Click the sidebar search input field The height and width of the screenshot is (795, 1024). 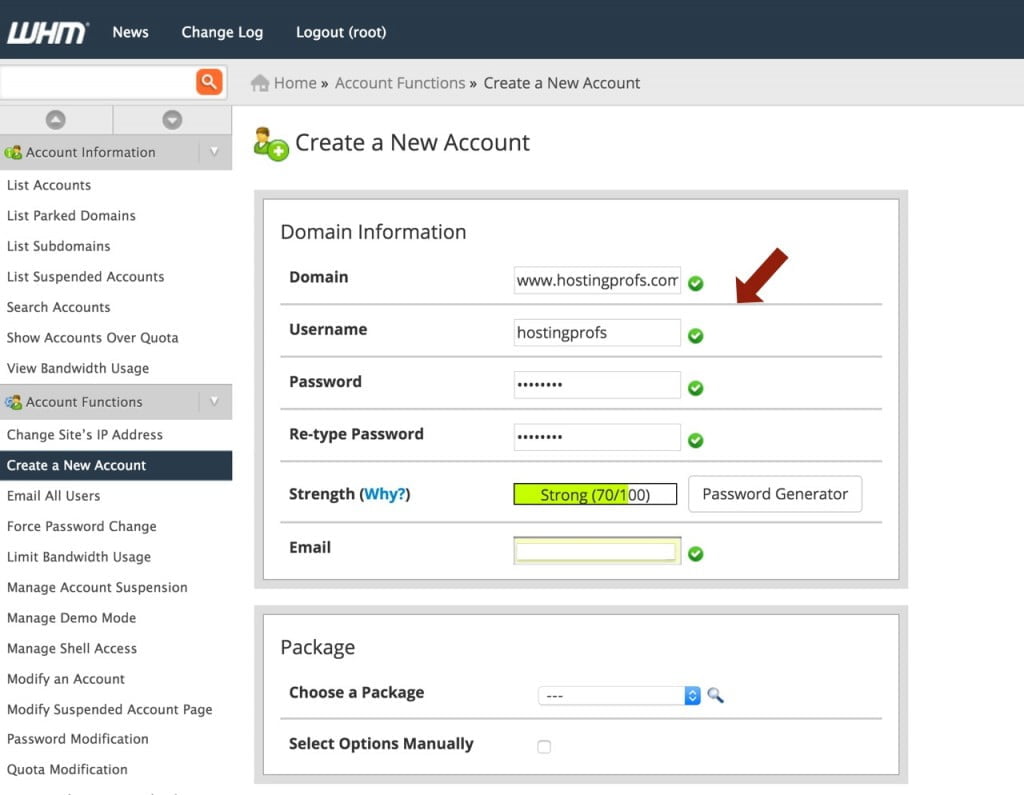(x=97, y=82)
